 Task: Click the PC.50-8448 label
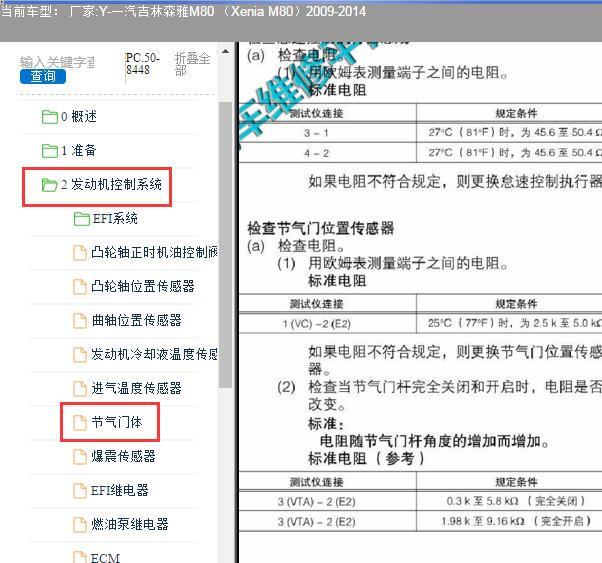[142, 64]
